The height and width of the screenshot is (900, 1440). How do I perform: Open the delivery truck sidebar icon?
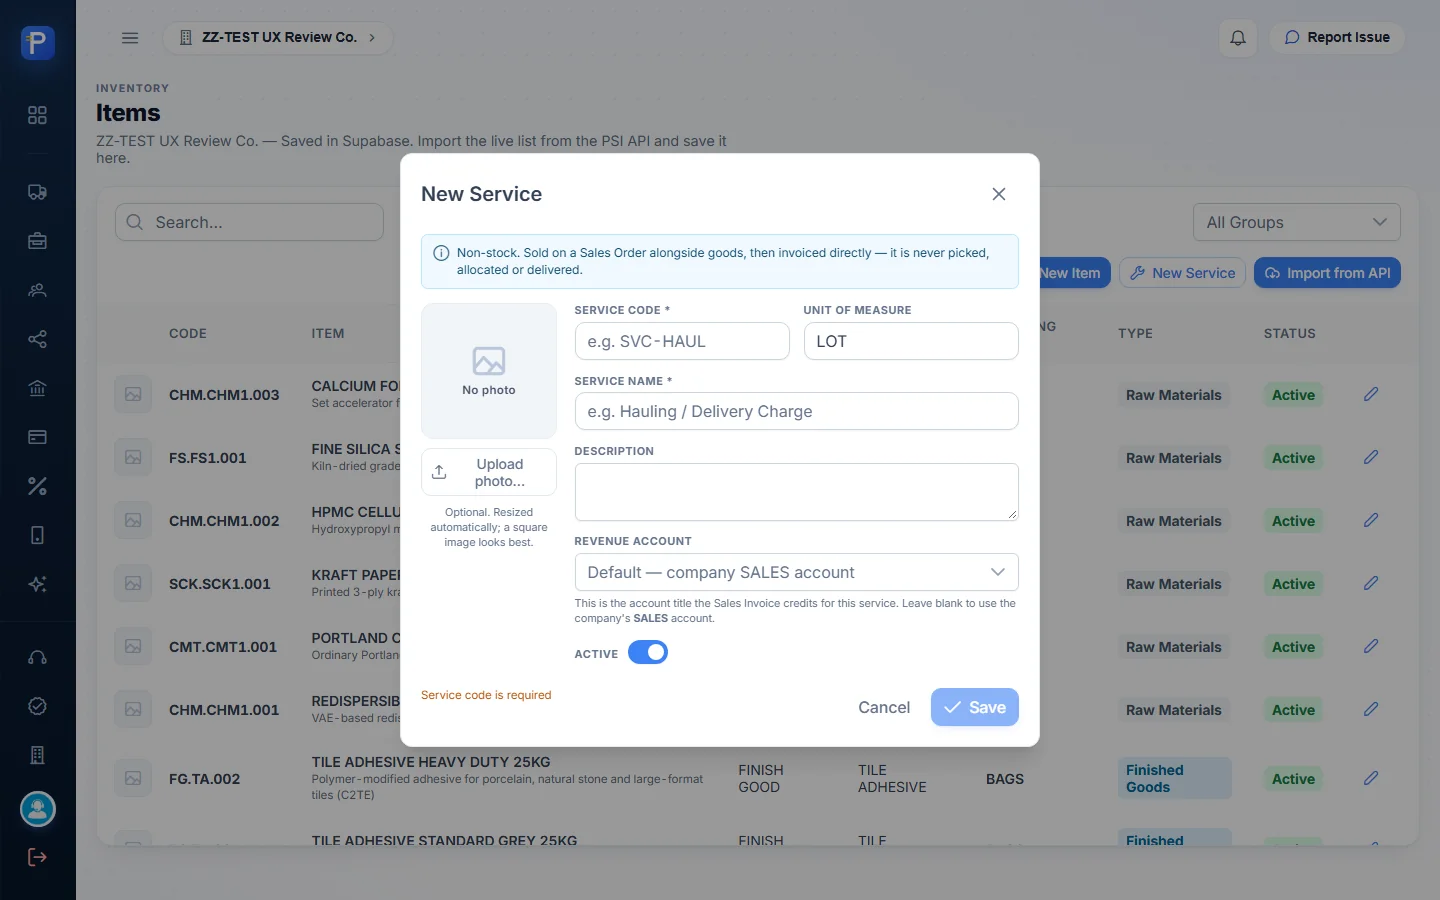(x=37, y=192)
